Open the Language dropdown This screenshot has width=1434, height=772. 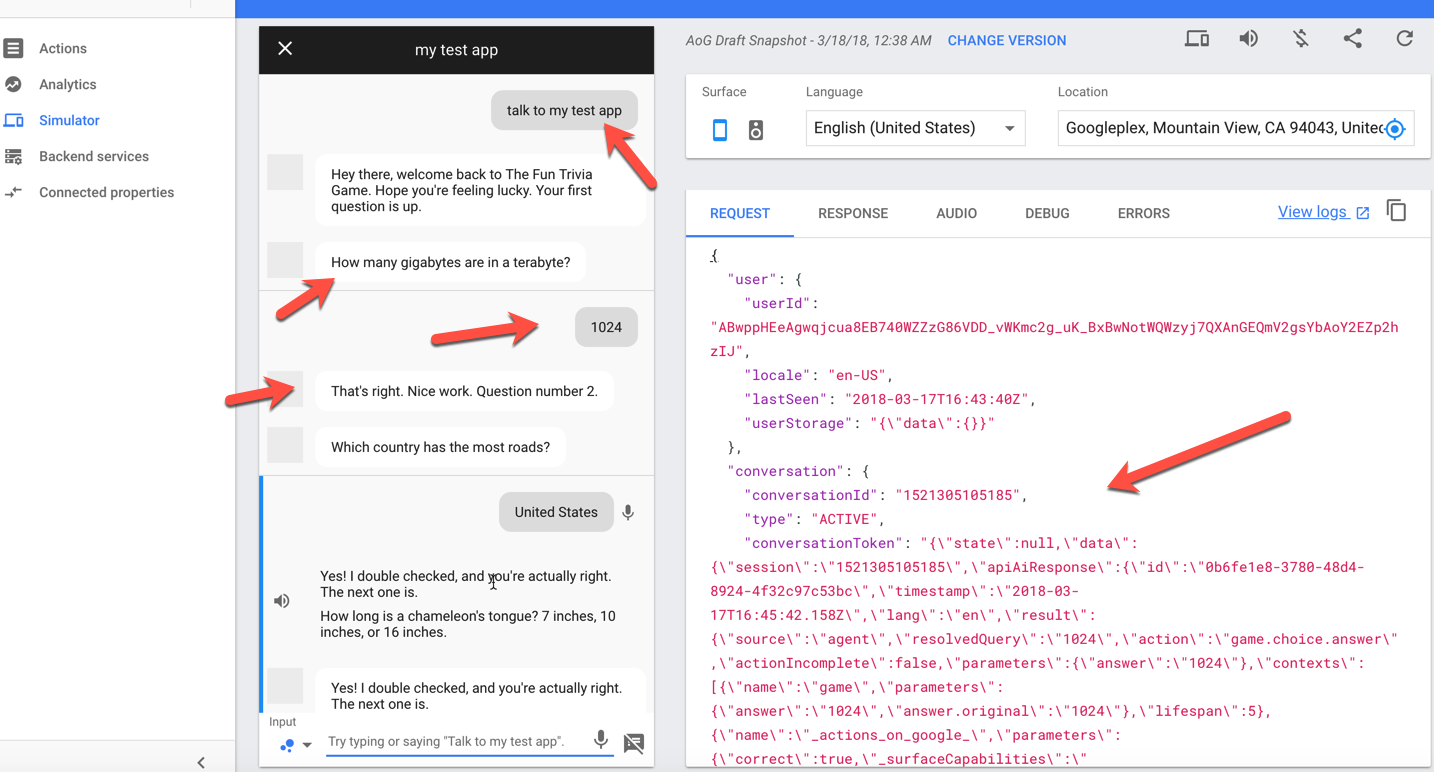[x=915, y=128]
